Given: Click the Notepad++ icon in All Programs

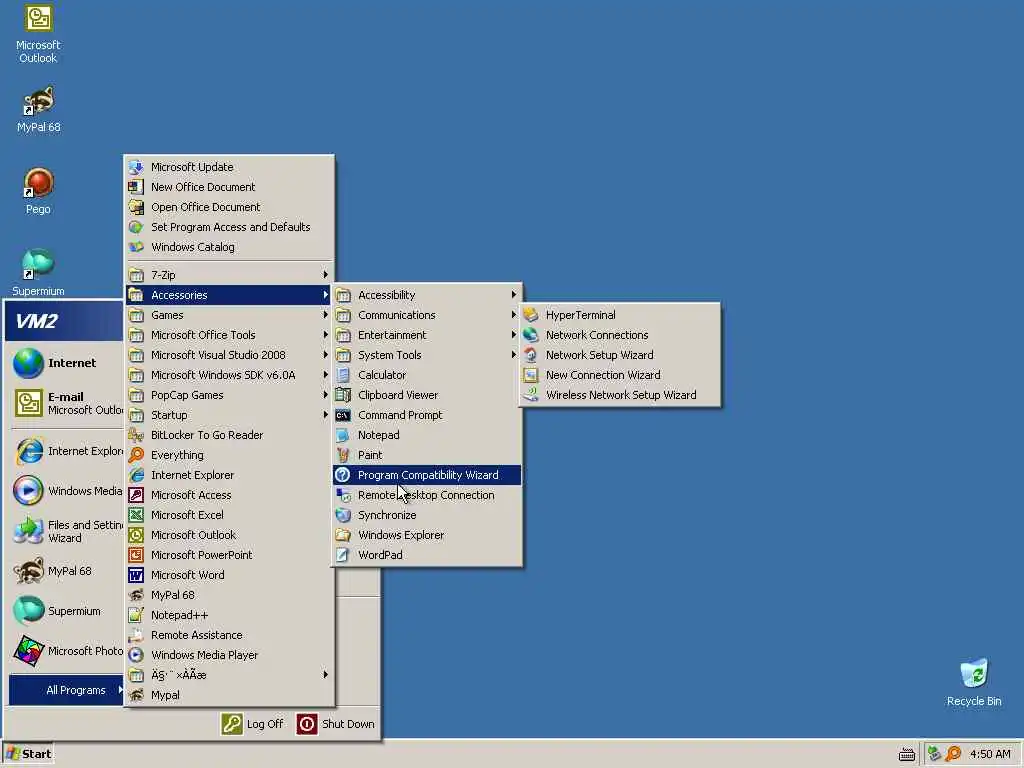Looking at the screenshot, I should pos(136,615).
